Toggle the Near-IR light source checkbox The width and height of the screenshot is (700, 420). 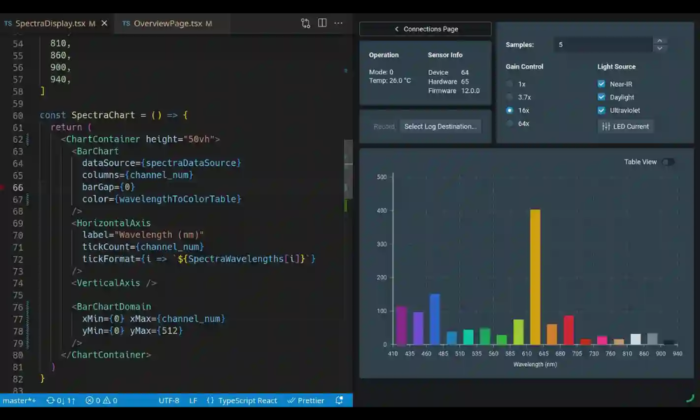(x=601, y=84)
